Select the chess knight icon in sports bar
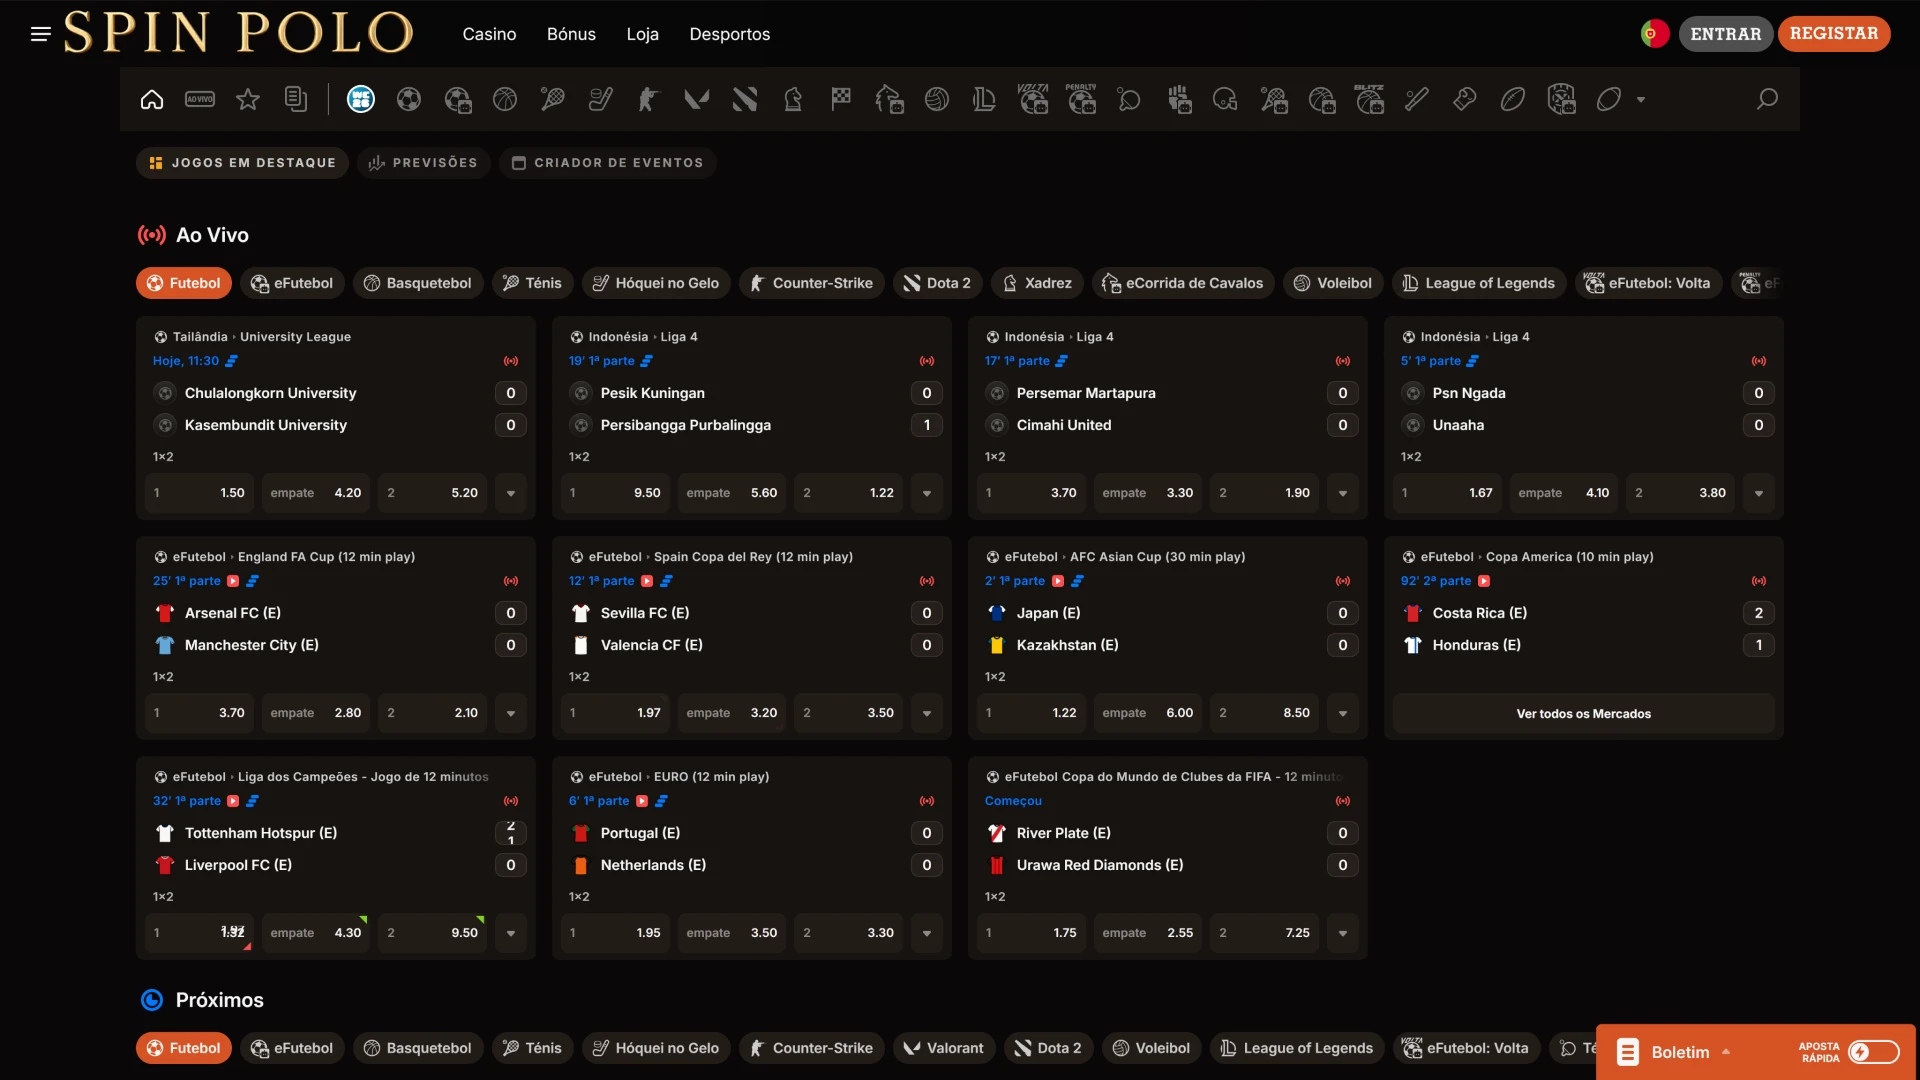Viewport: 1920px width, 1080px height. click(793, 99)
